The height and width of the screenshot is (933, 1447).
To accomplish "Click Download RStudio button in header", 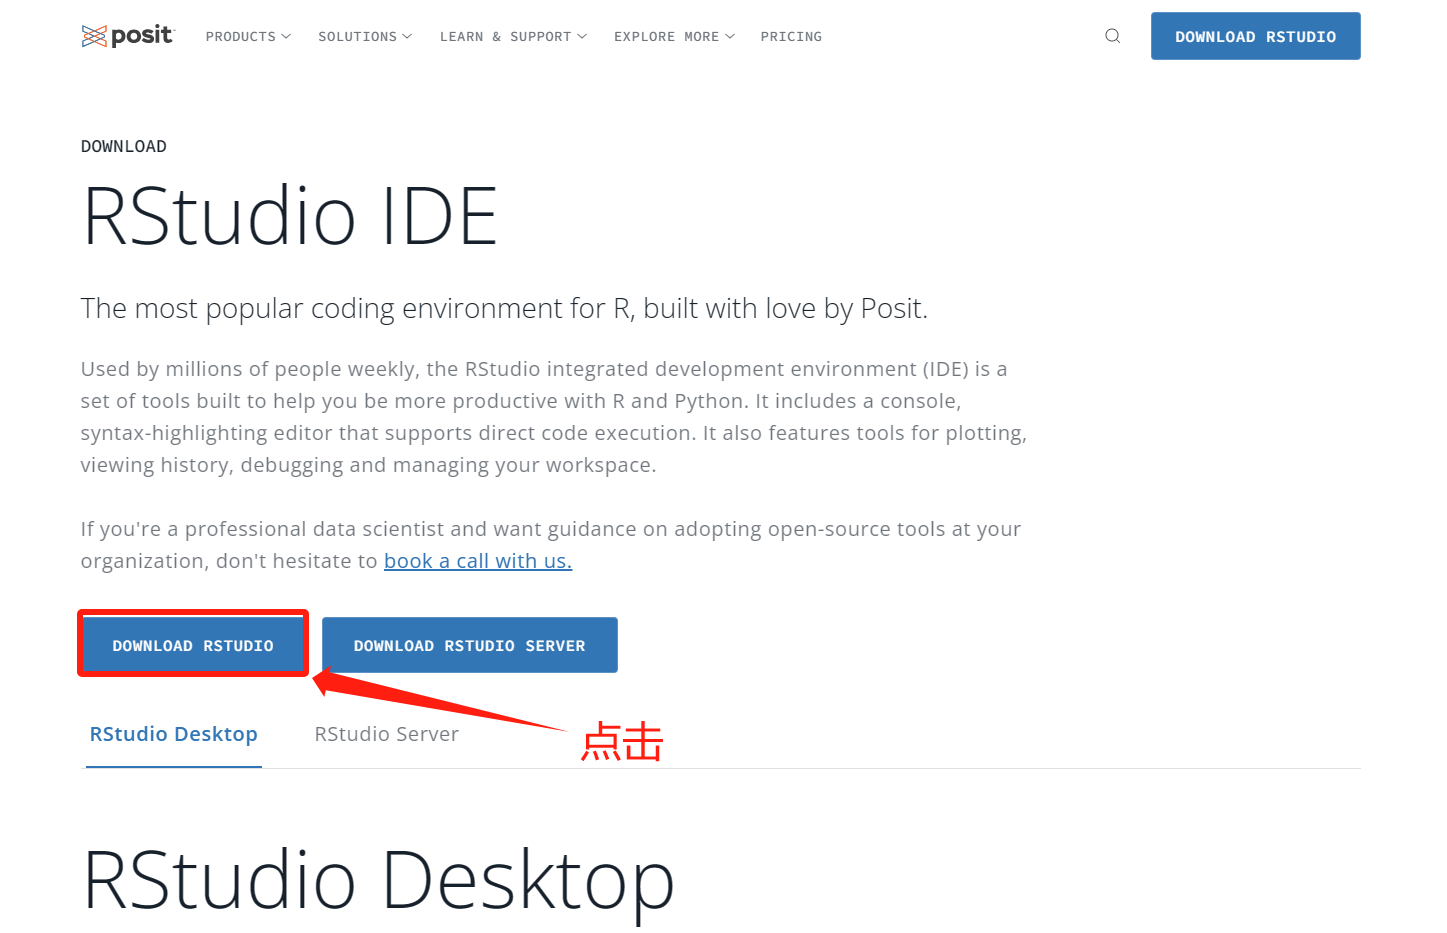I will tap(1255, 36).
